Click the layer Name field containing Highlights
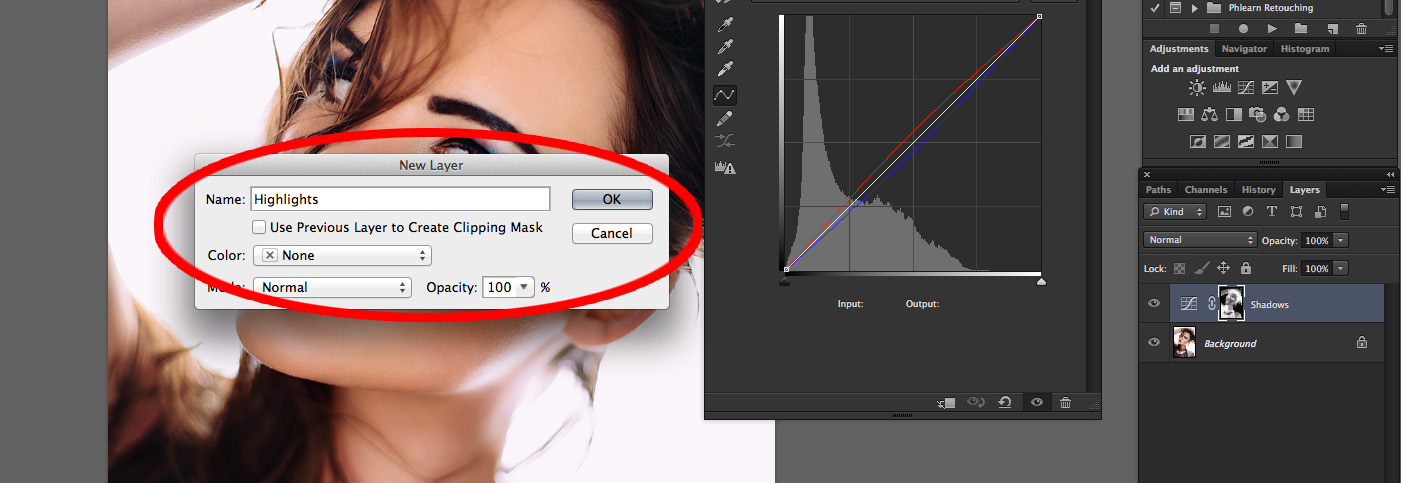 pyautogui.click(x=400, y=199)
